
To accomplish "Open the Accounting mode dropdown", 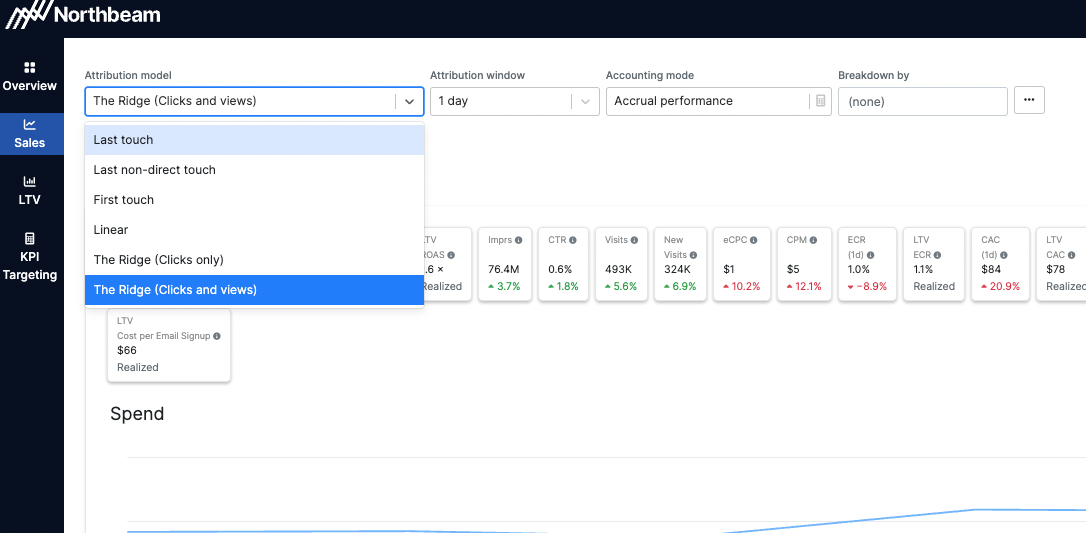I will [718, 101].
